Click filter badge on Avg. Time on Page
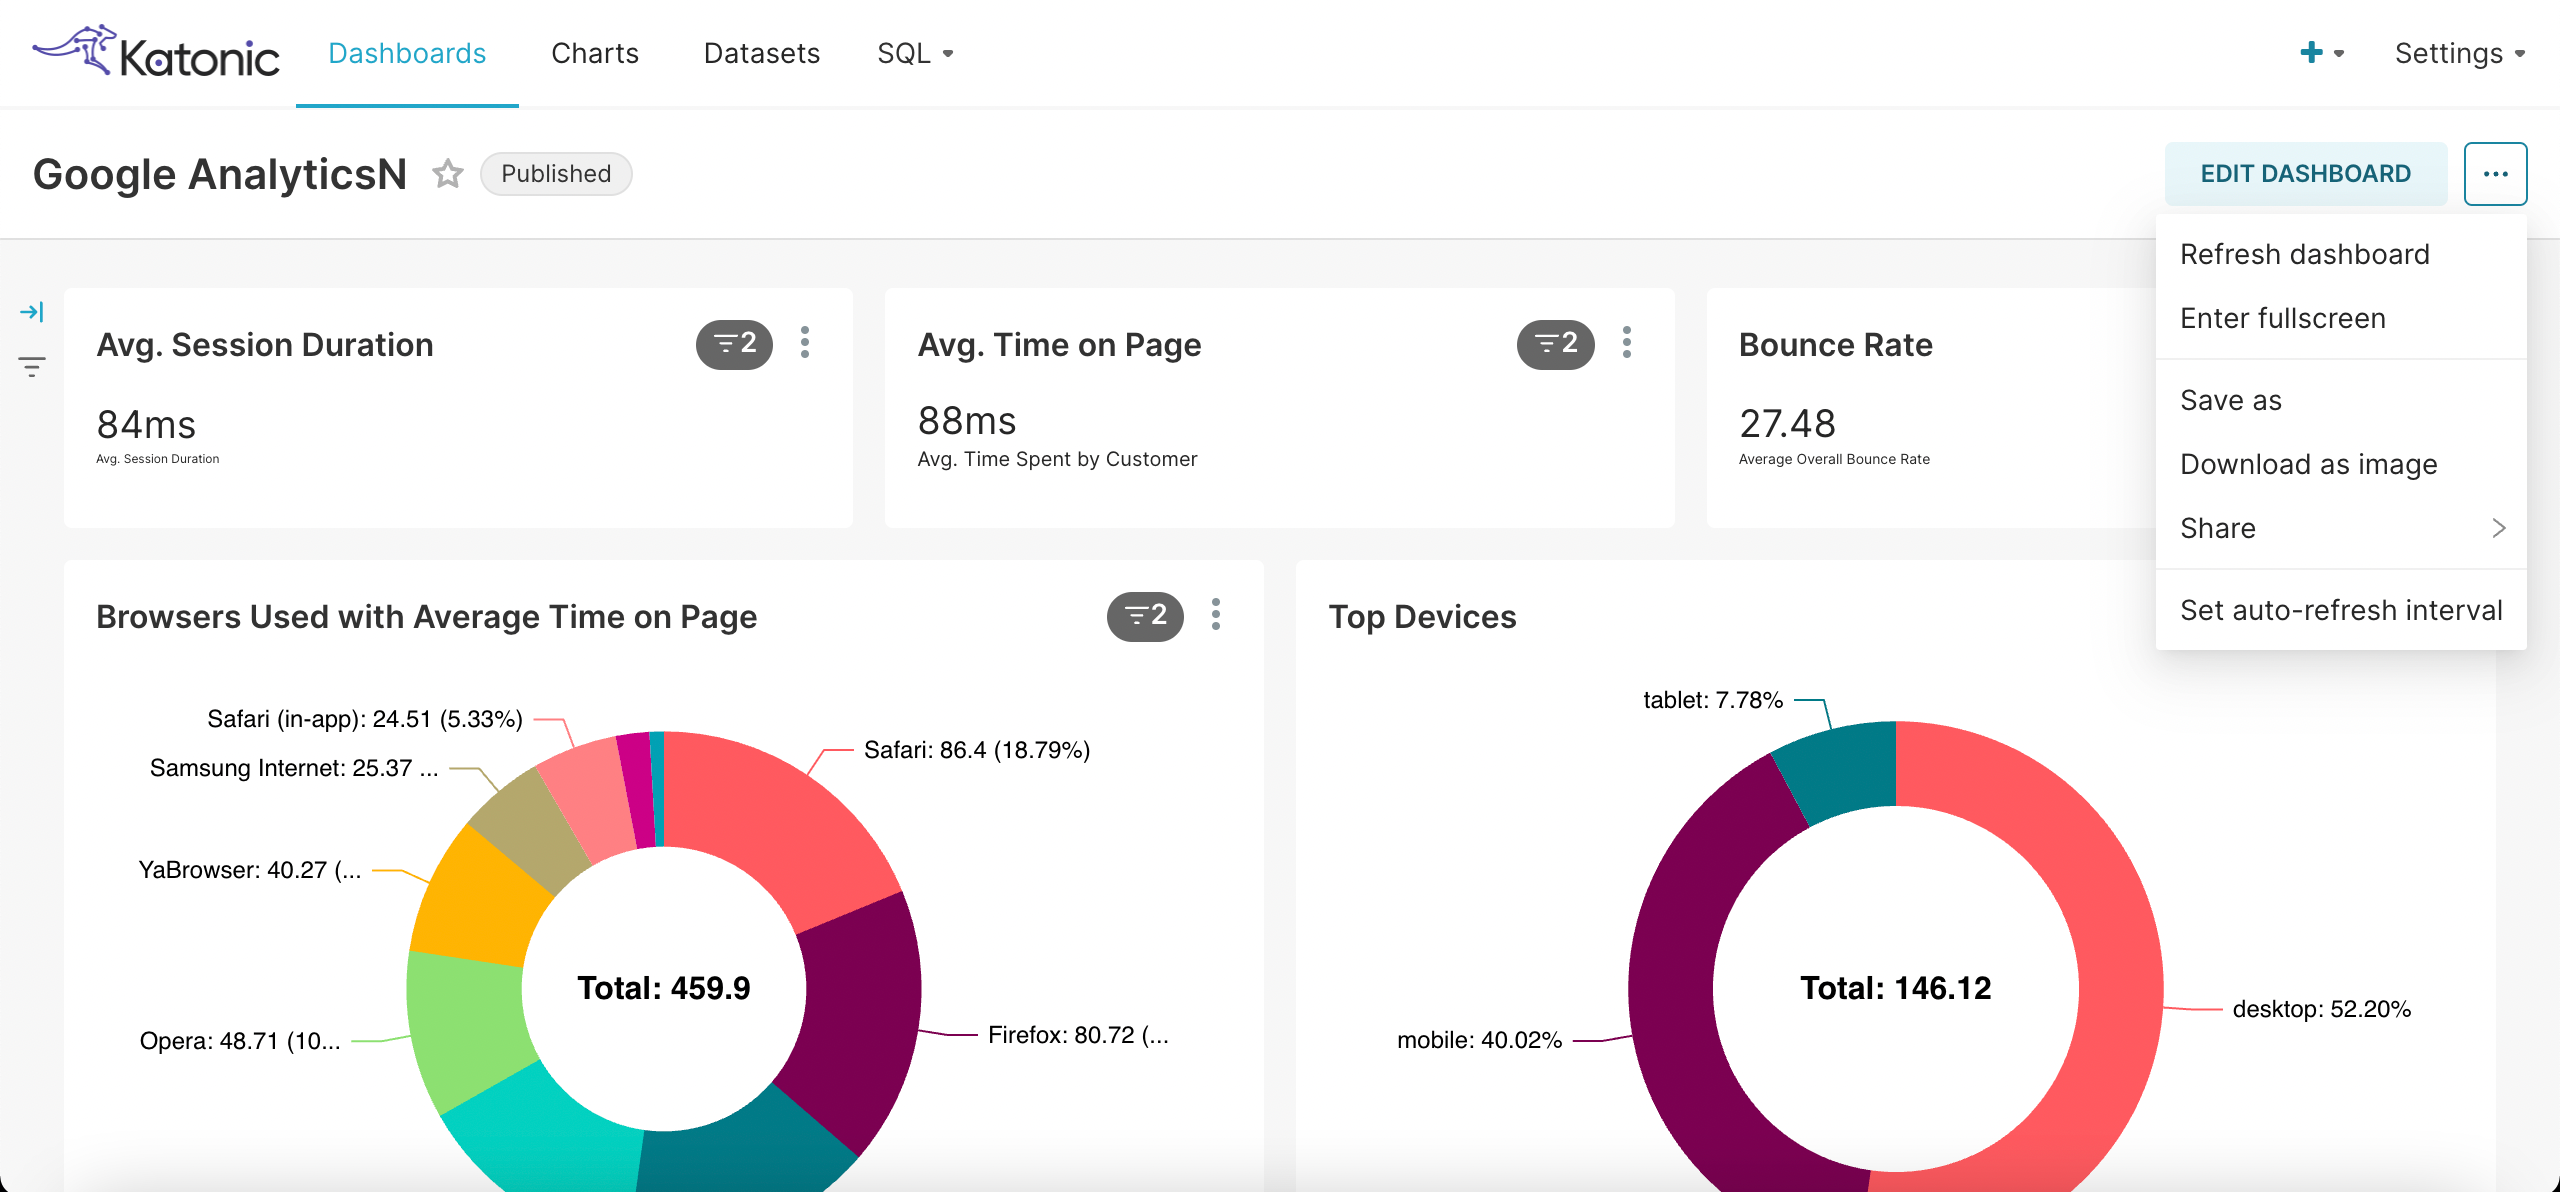The height and width of the screenshot is (1192, 2560). (1555, 344)
